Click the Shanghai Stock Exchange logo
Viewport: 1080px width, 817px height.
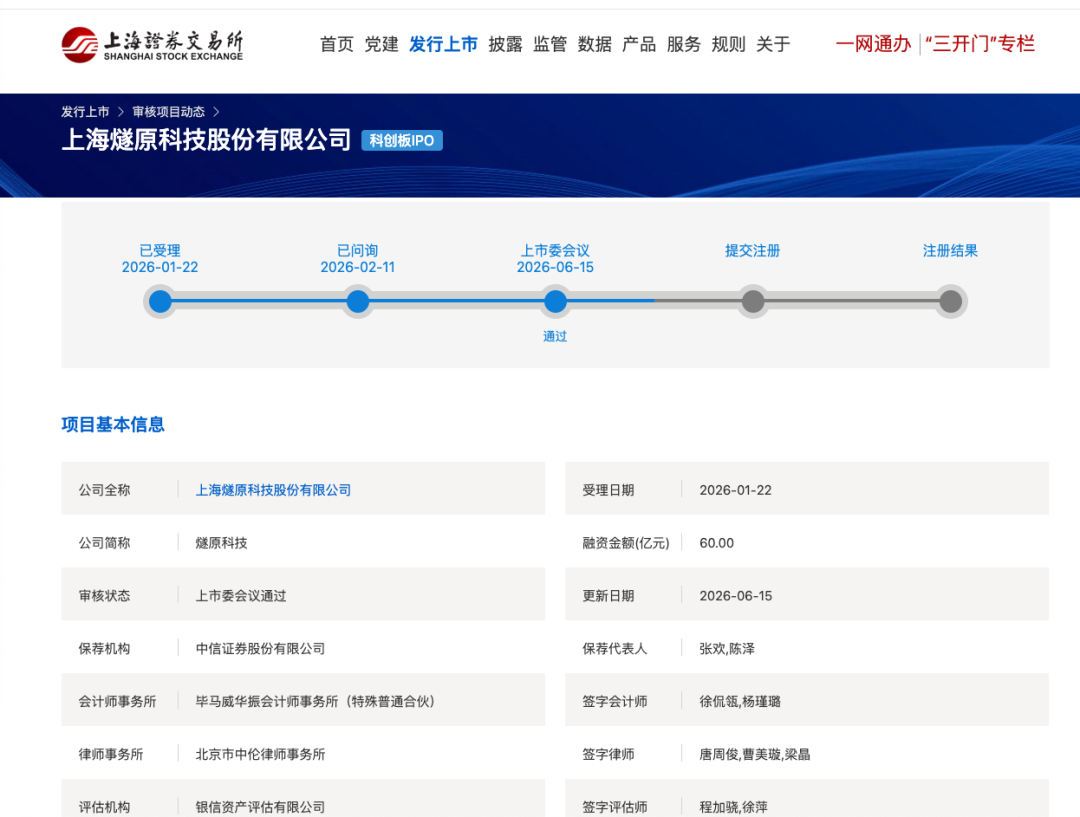click(x=152, y=45)
